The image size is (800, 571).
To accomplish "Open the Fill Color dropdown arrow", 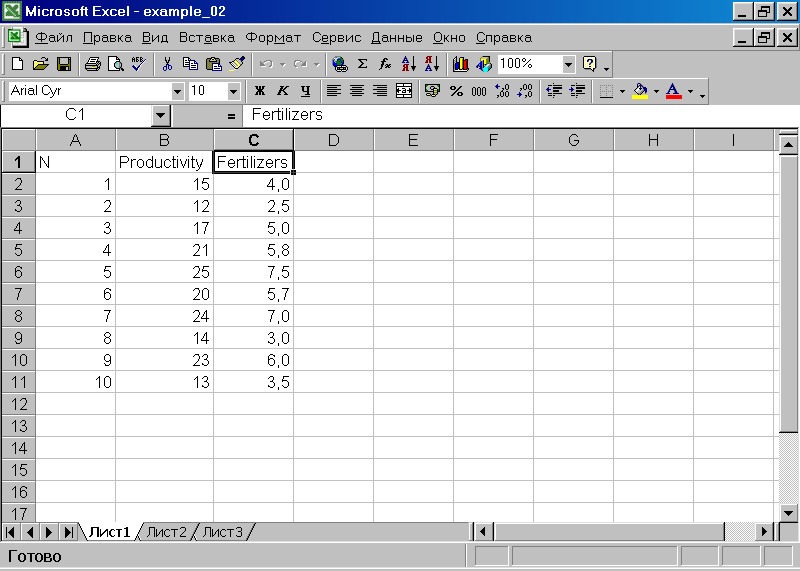I will click(x=656, y=91).
